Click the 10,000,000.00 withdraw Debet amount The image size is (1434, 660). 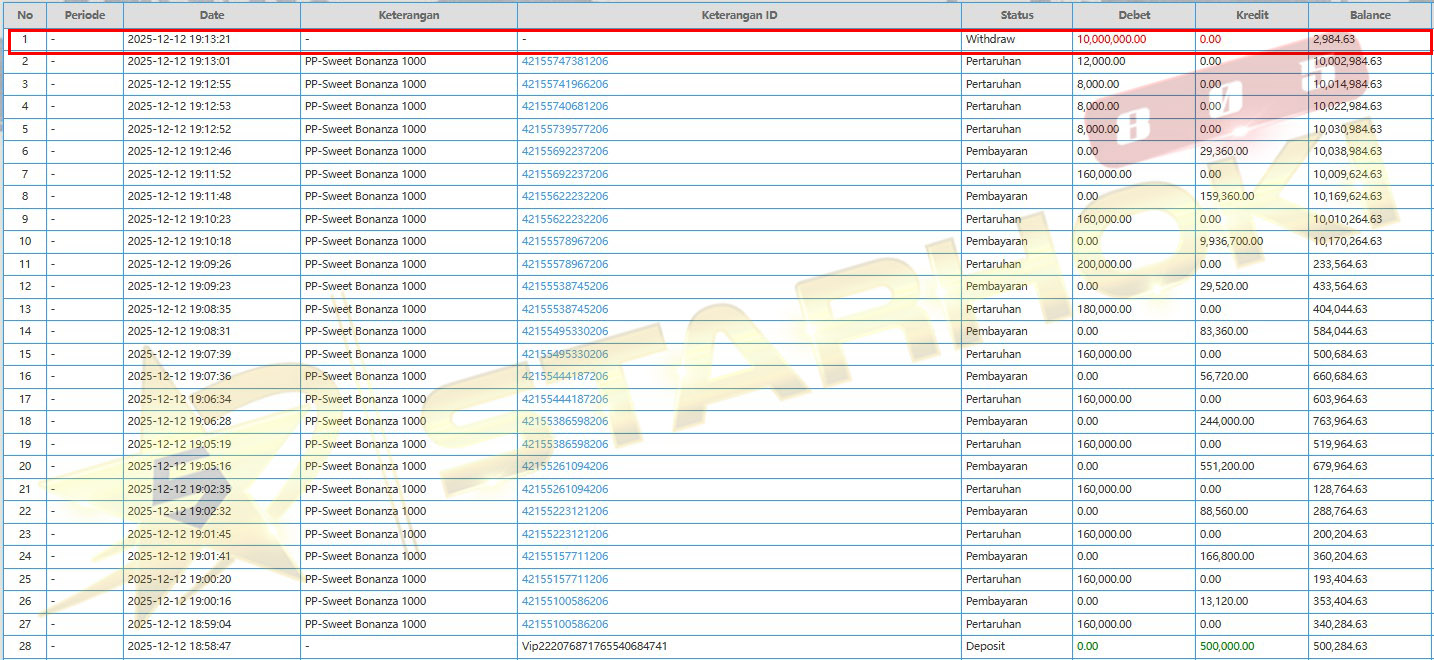1111,40
